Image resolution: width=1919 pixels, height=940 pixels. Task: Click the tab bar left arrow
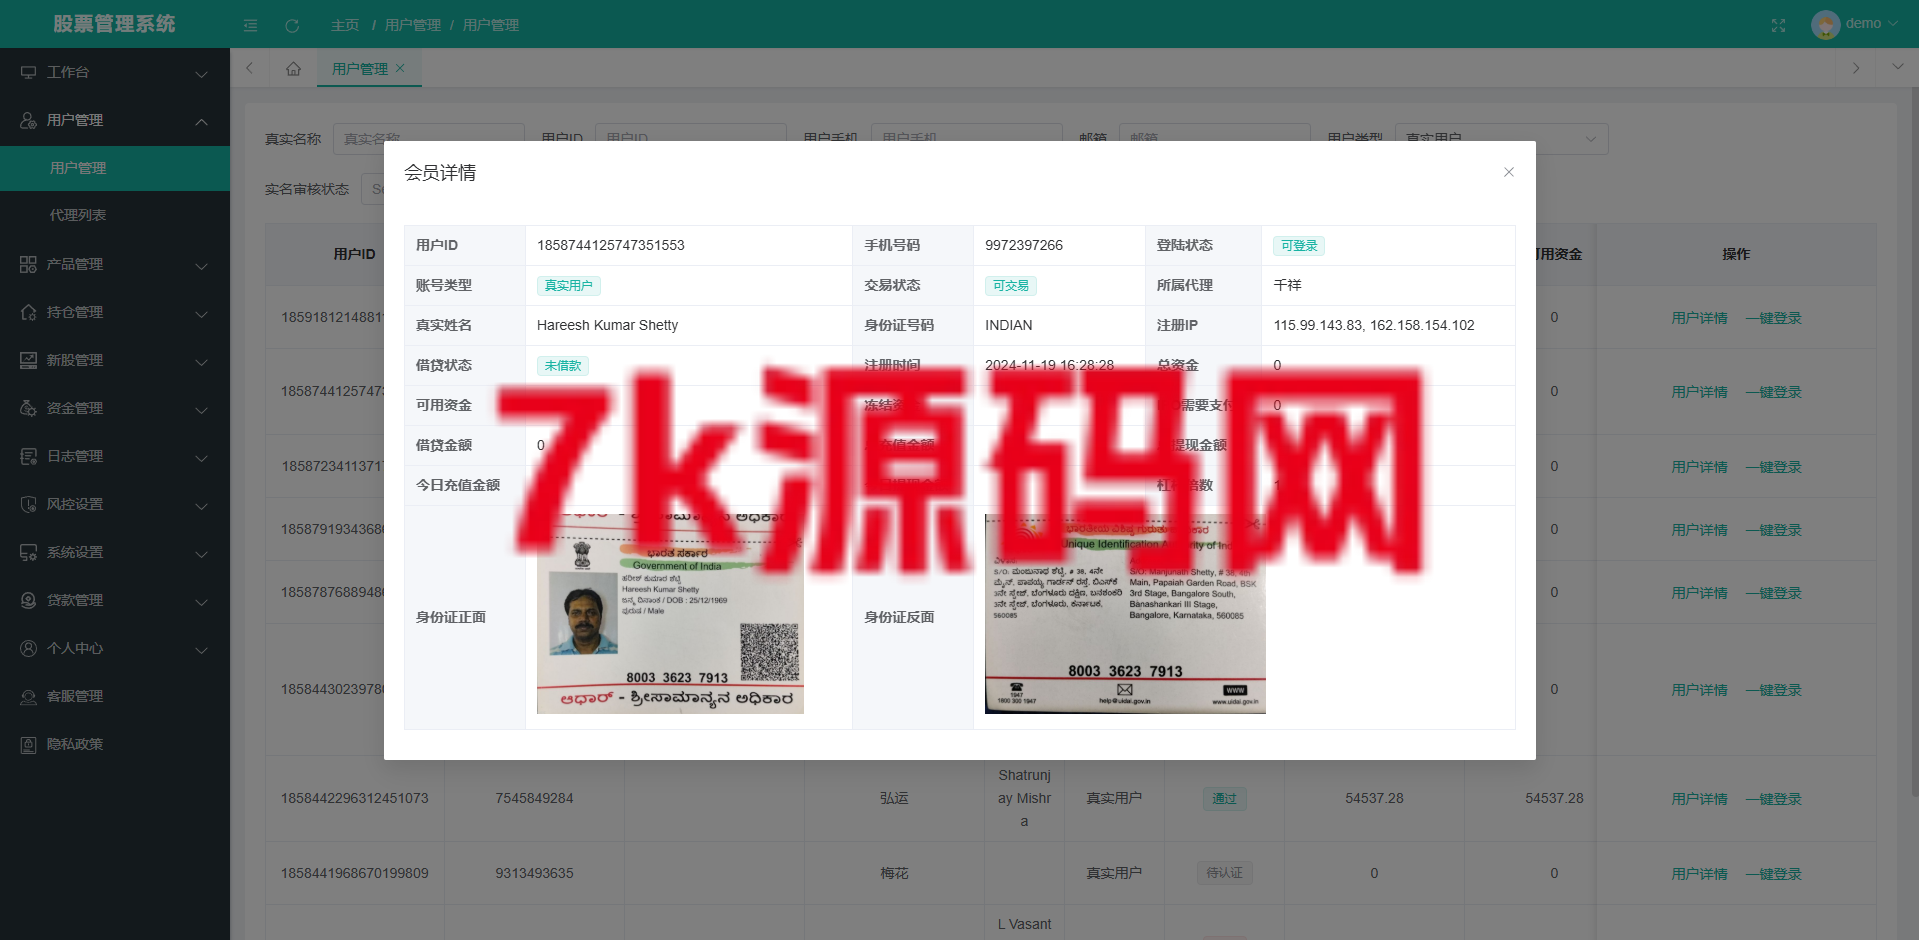[249, 68]
